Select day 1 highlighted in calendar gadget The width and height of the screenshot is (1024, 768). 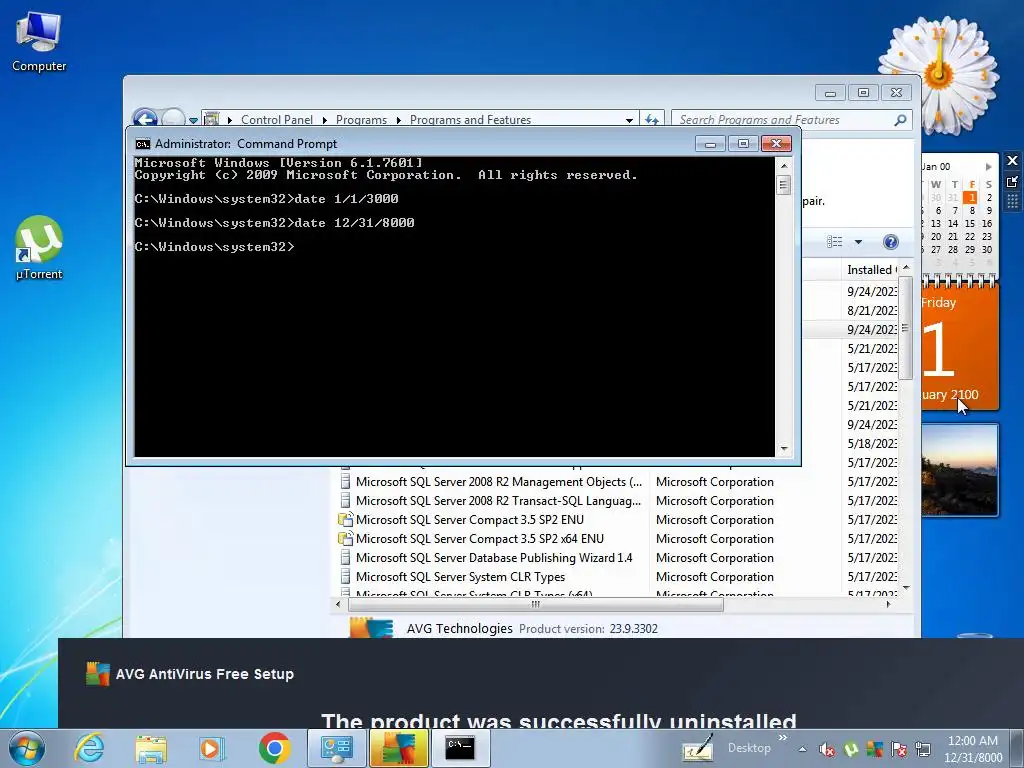971,197
